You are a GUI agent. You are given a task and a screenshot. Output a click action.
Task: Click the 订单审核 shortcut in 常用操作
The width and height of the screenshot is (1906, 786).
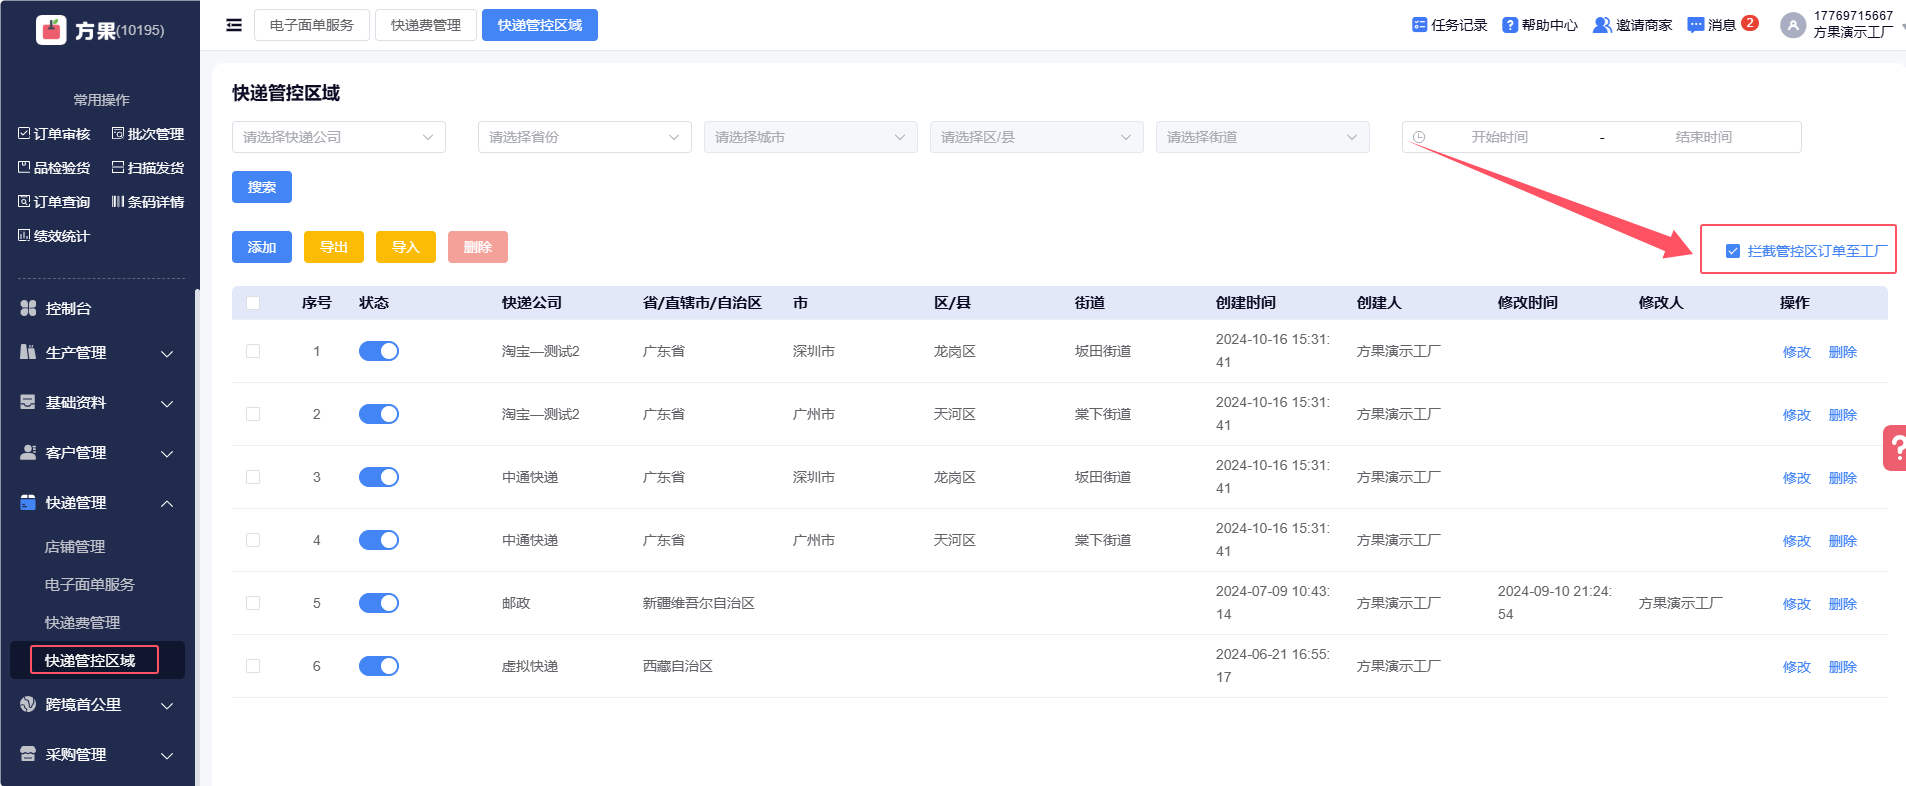55,134
